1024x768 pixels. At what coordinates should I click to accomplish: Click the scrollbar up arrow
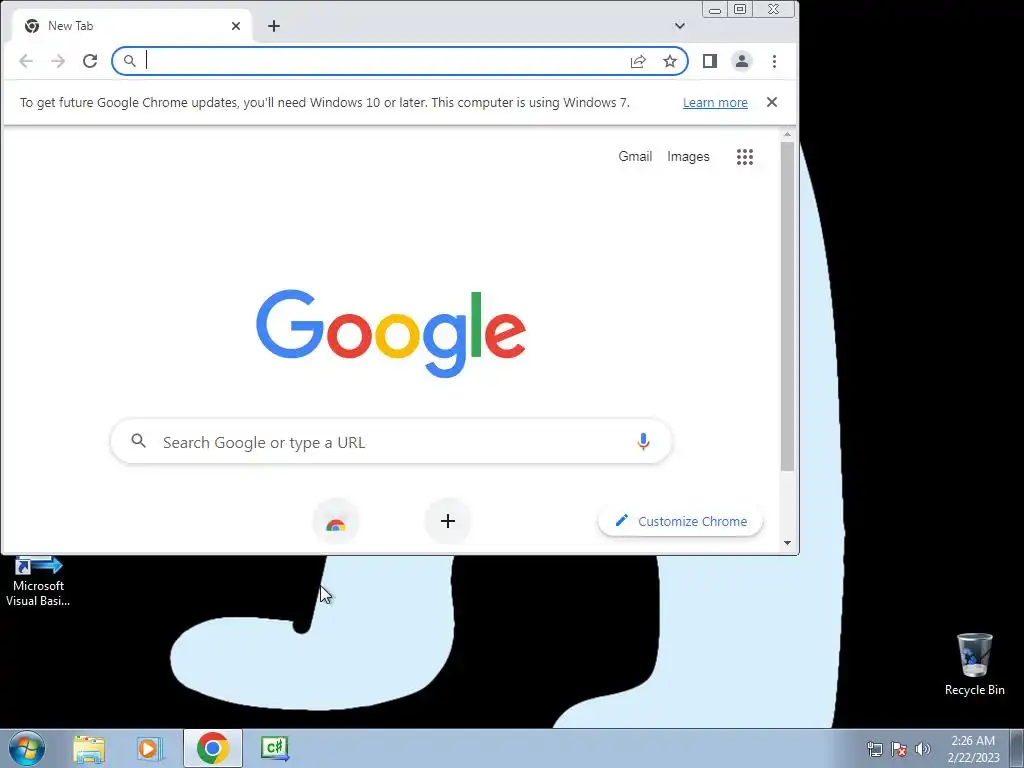tap(788, 135)
